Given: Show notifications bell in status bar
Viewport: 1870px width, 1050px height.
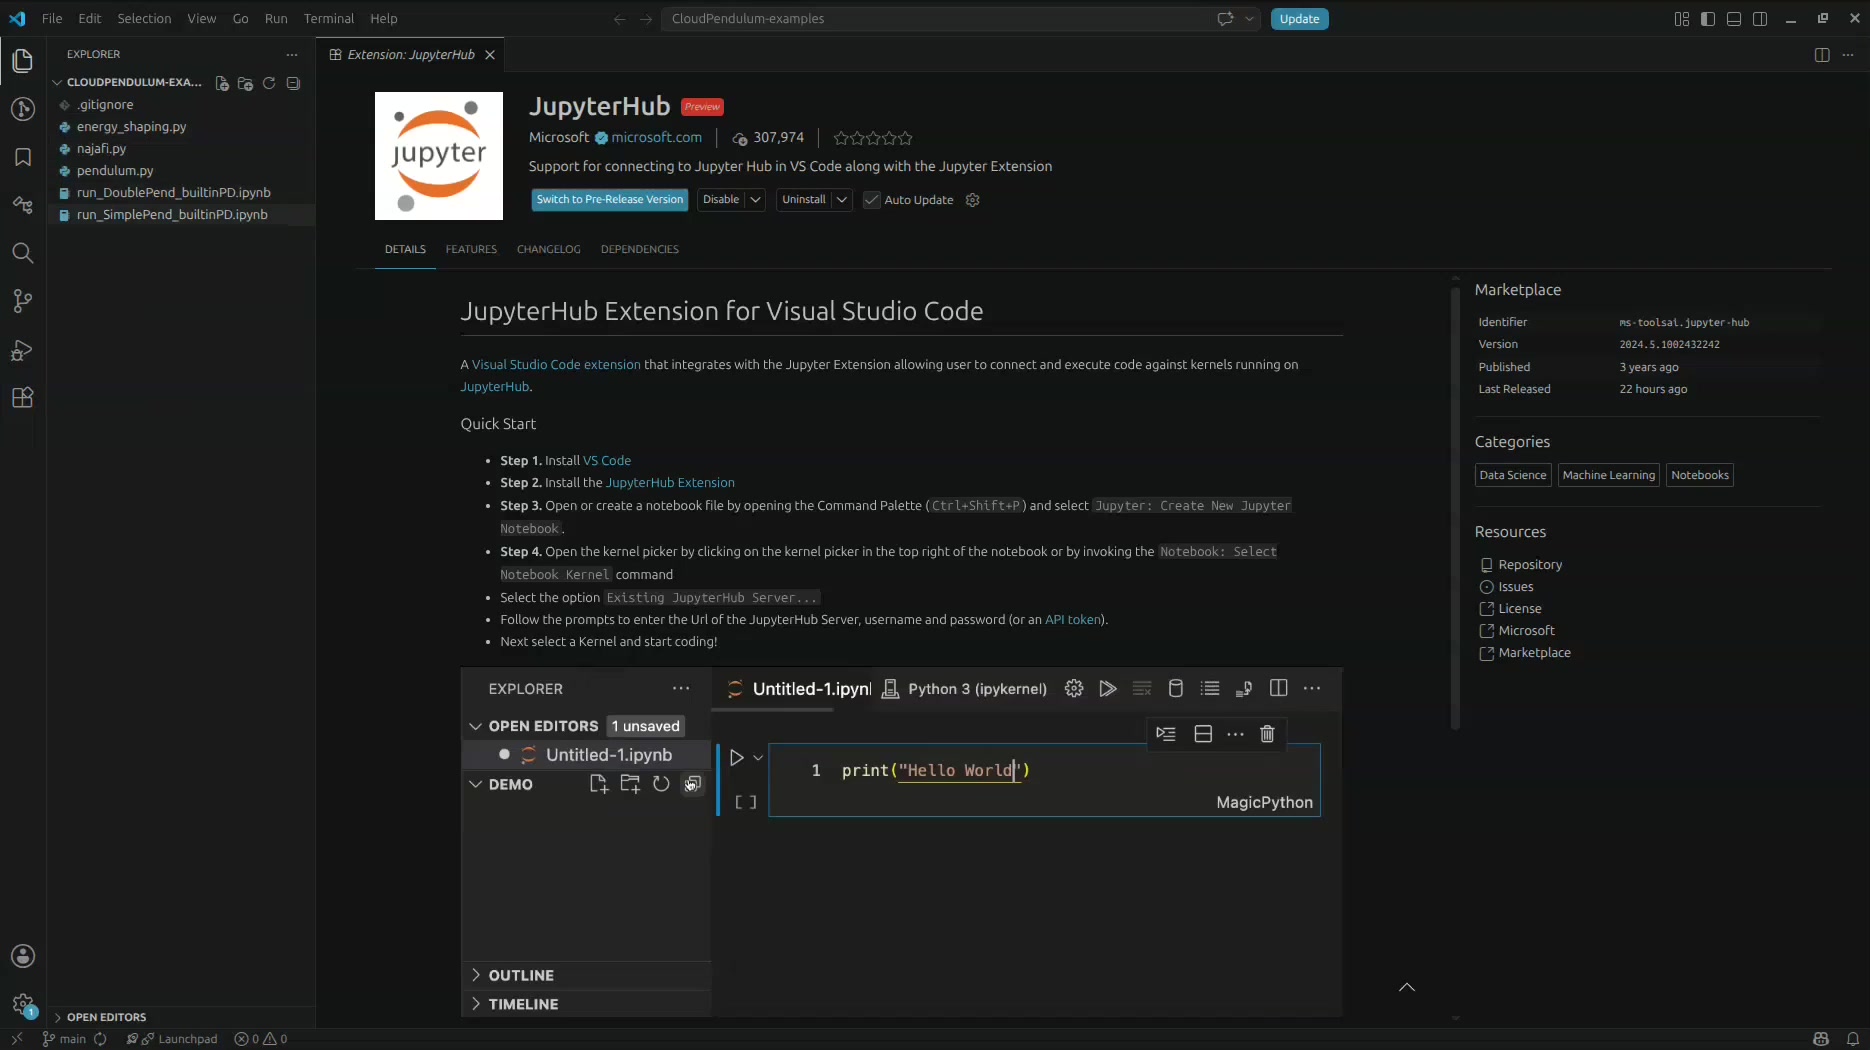Looking at the screenshot, I should (1853, 1039).
